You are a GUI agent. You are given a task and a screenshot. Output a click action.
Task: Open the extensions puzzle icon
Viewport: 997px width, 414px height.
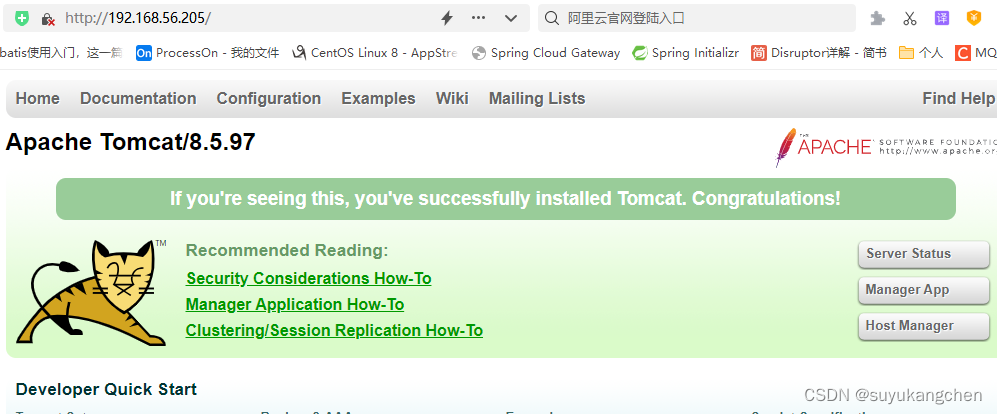(x=878, y=18)
